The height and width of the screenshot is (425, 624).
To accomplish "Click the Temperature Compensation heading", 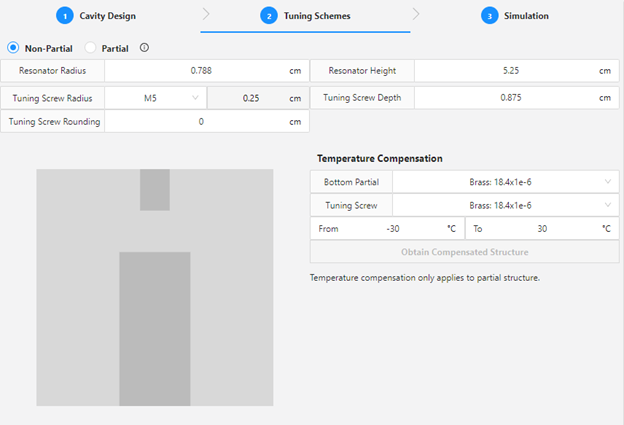I will tap(380, 158).
